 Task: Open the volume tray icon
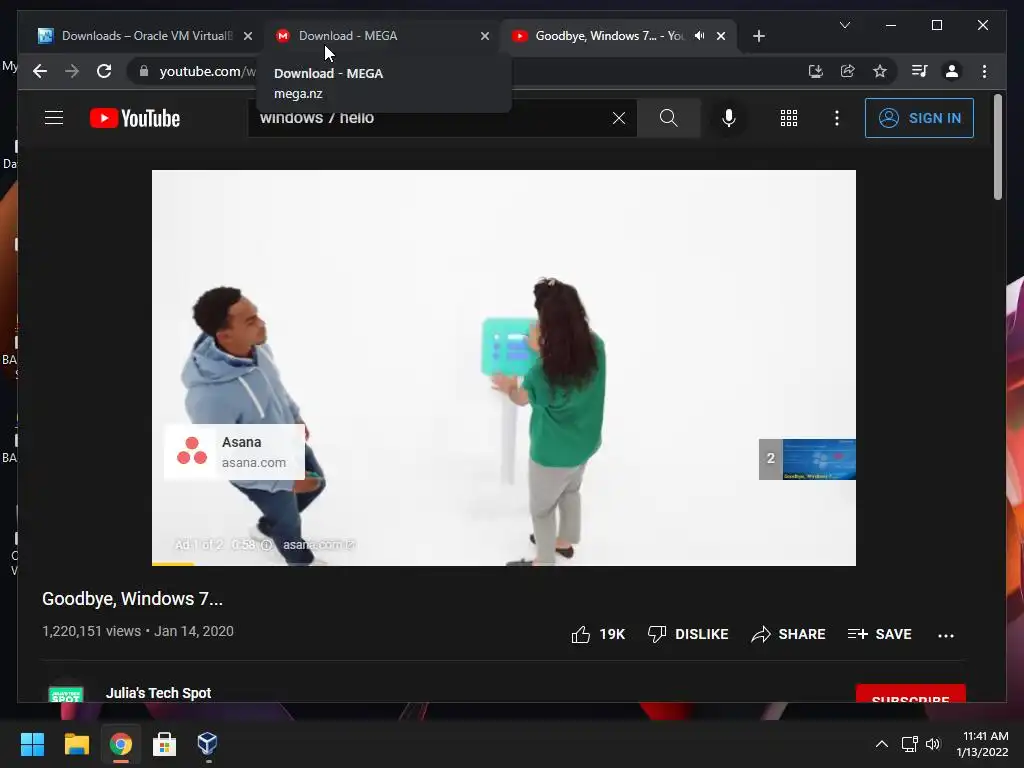[933, 744]
